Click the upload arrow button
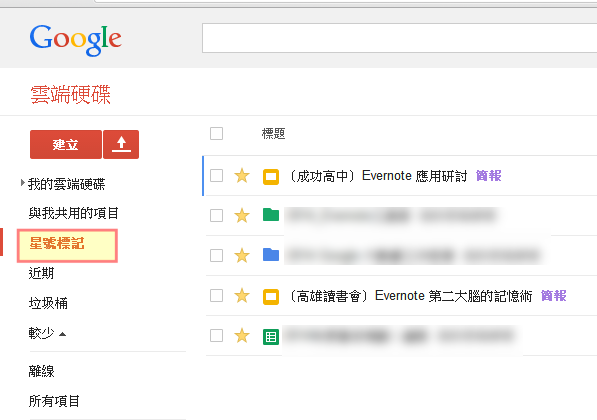Viewport: 597px width, 420px height. [121, 144]
